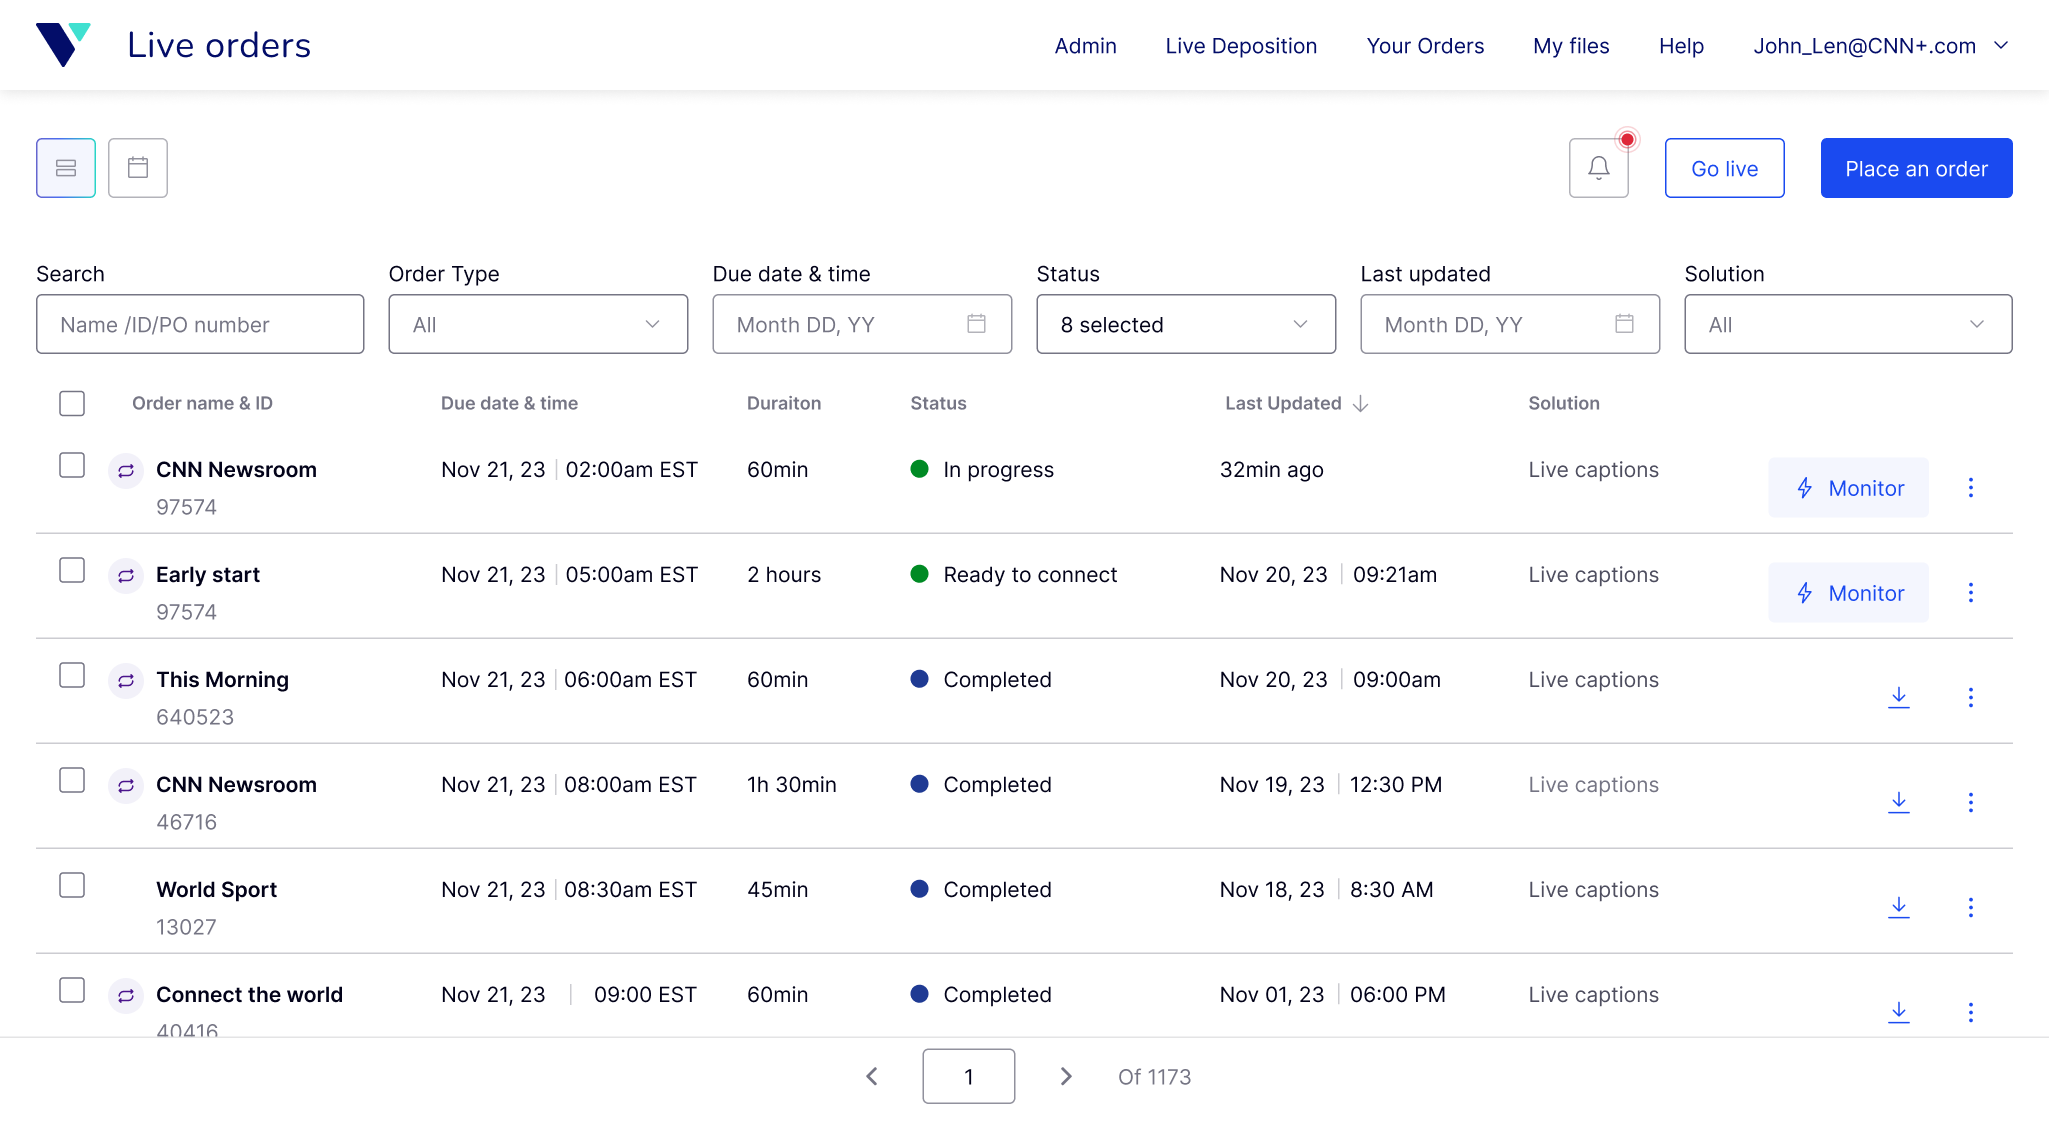Click the page number input box
This screenshot has width=2049, height=1140.
point(968,1076)
